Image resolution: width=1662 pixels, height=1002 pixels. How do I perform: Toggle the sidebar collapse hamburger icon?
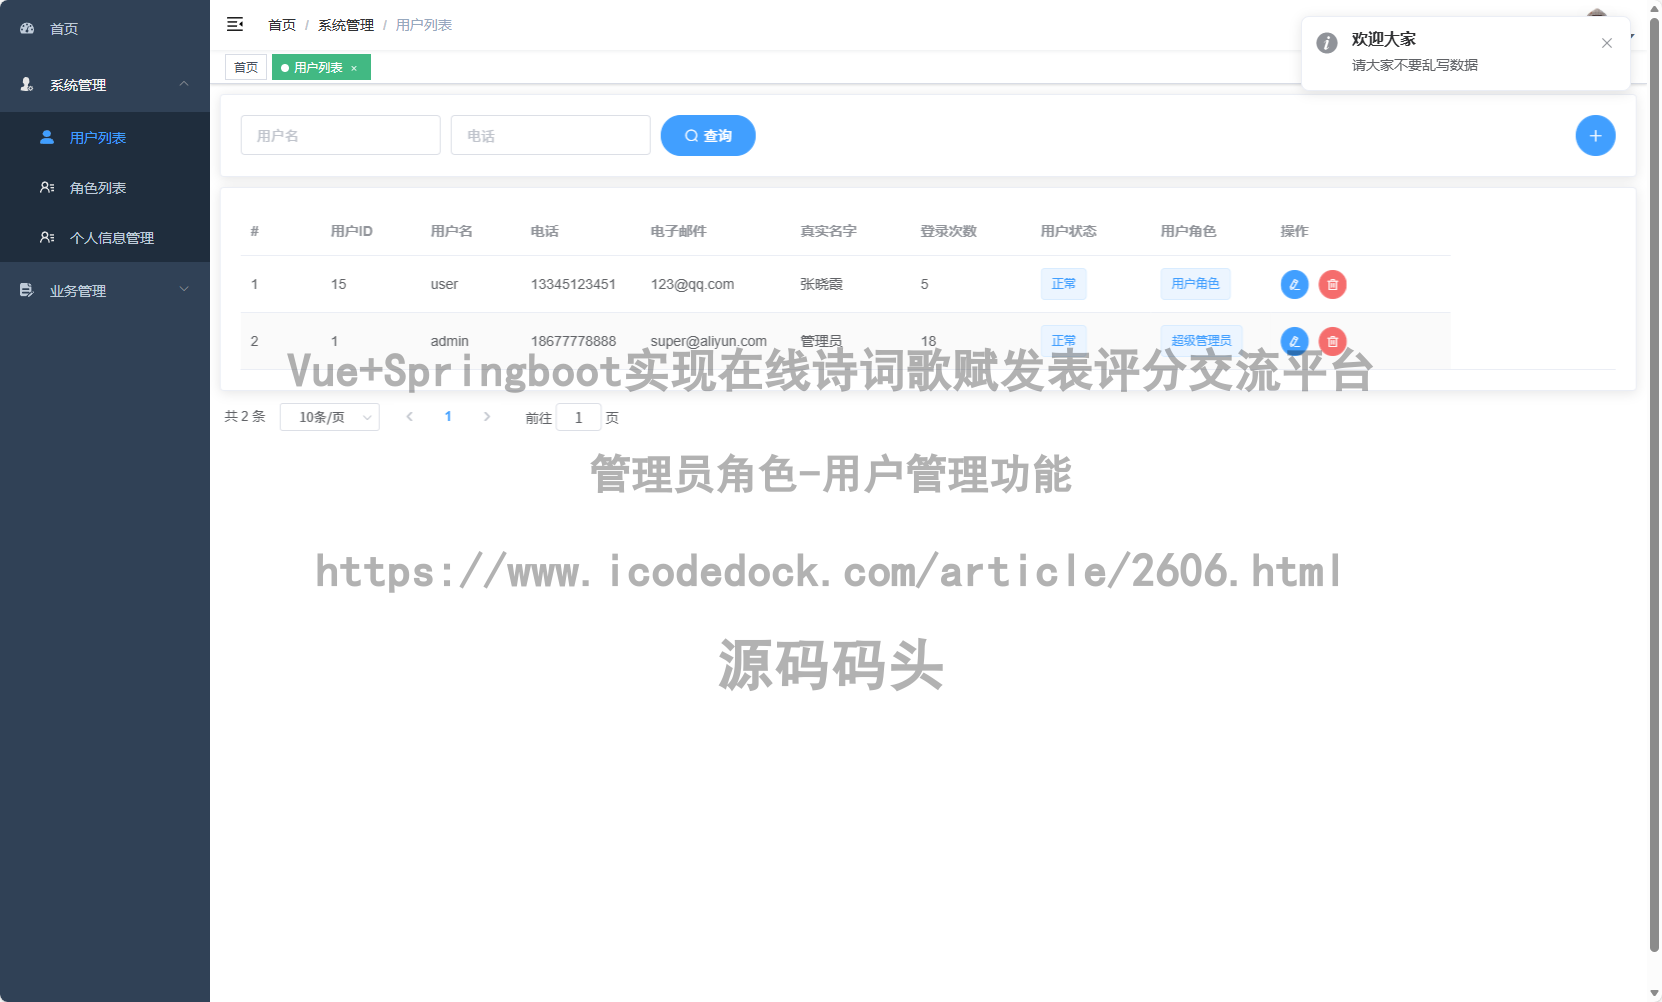[x=235, y=24]
